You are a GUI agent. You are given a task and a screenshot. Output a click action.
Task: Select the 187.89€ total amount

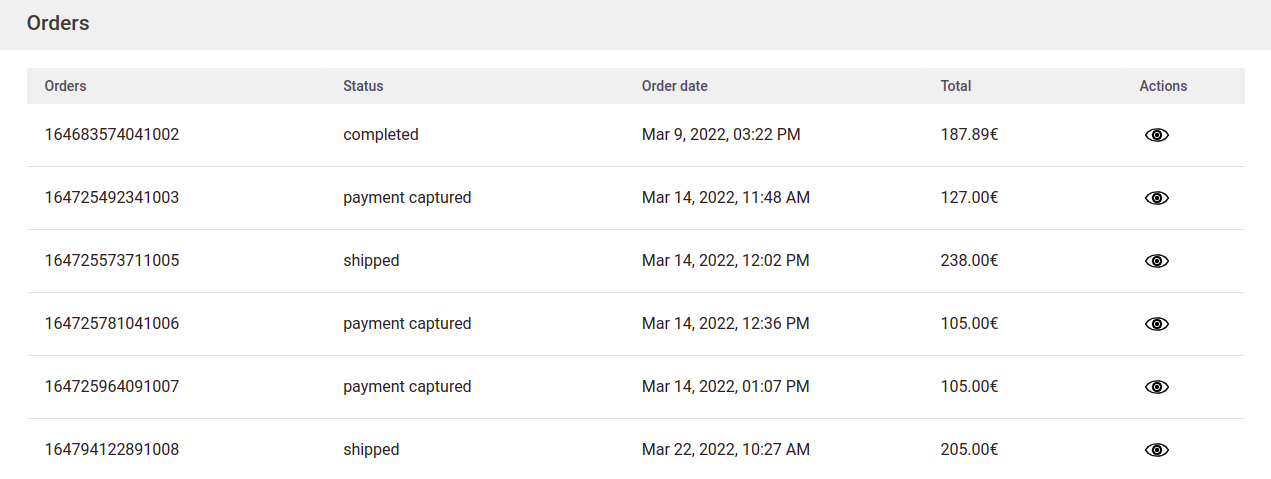969,134
